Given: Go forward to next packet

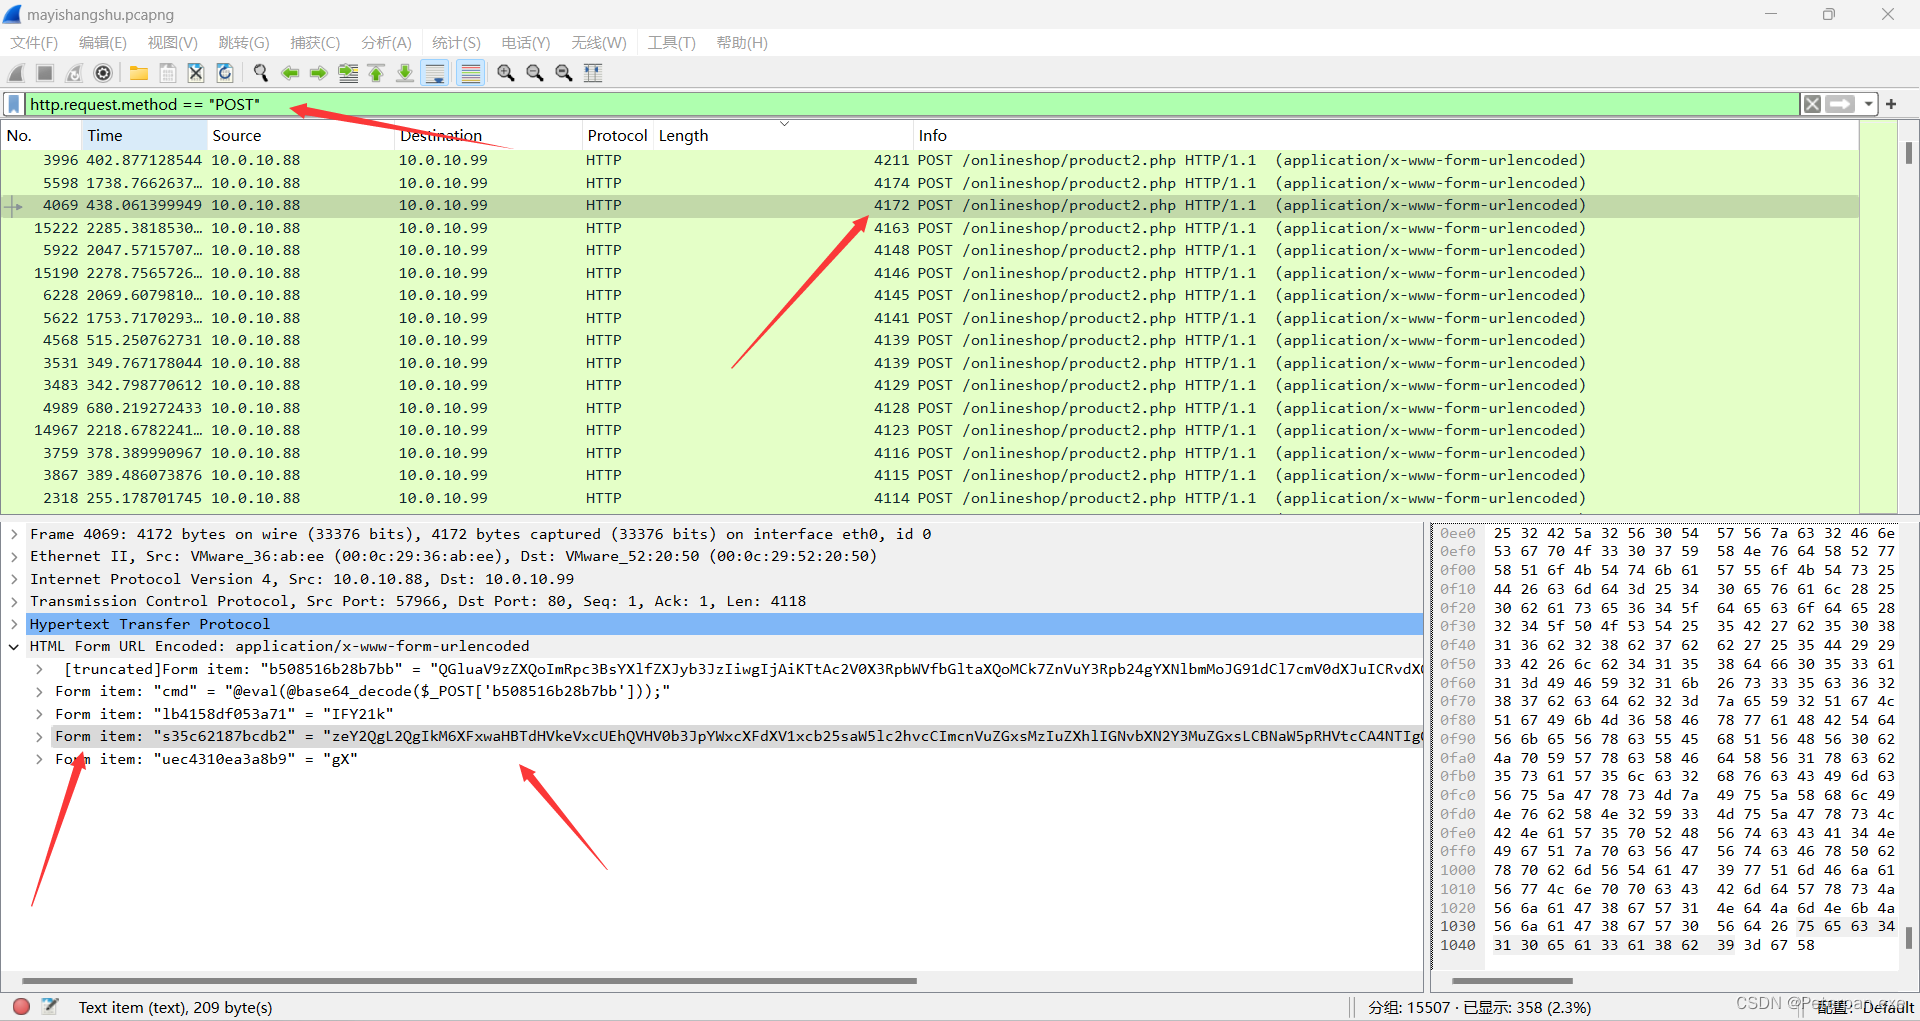Looking at the screenshot, I should click(319, 73).
